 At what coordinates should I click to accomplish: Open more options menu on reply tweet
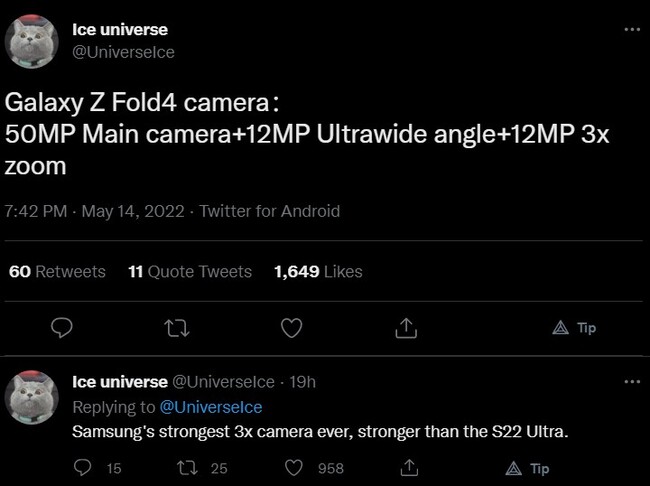(630, 382)
